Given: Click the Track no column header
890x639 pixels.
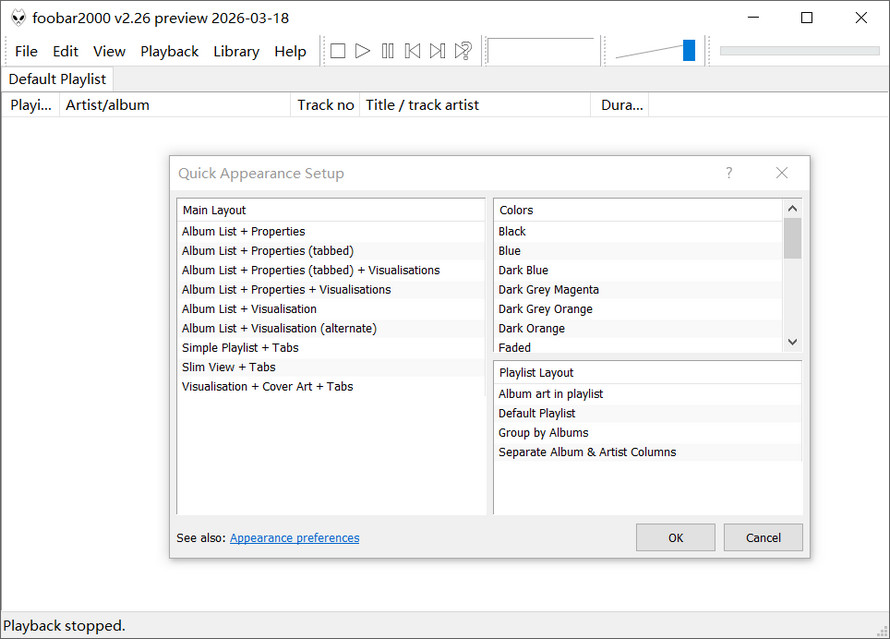Looking at the screenshot, I should click(325, 105).
